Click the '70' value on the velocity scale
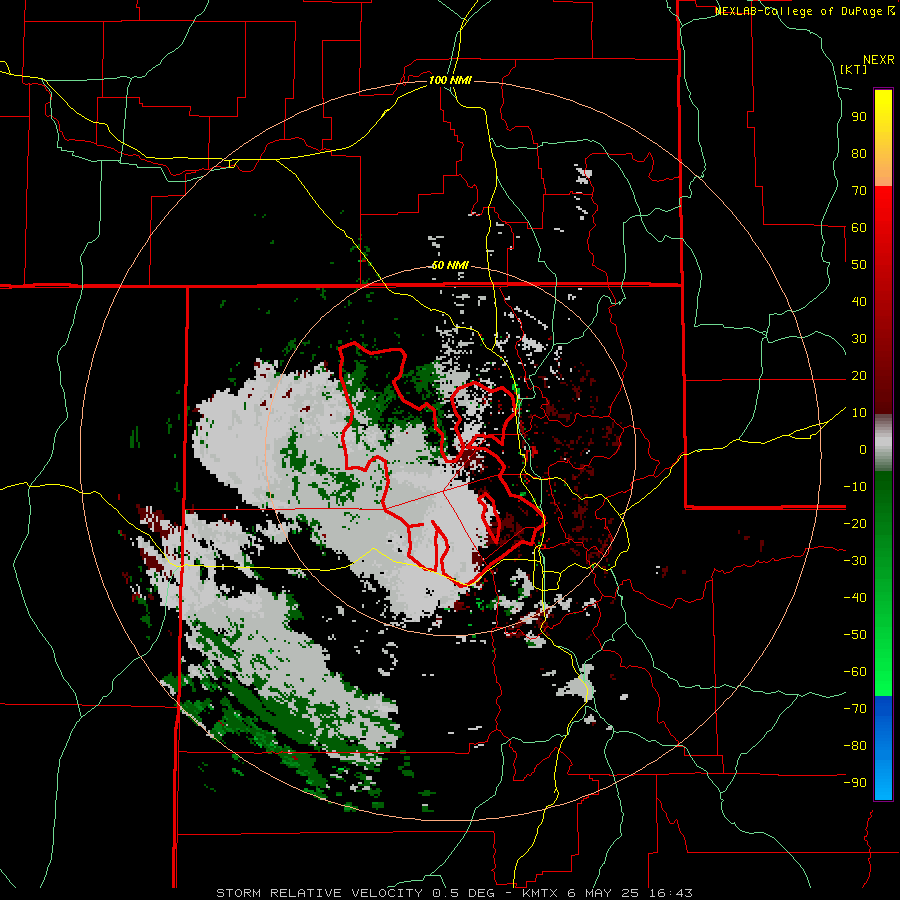 pyautogui.click(x=859, y=191)
